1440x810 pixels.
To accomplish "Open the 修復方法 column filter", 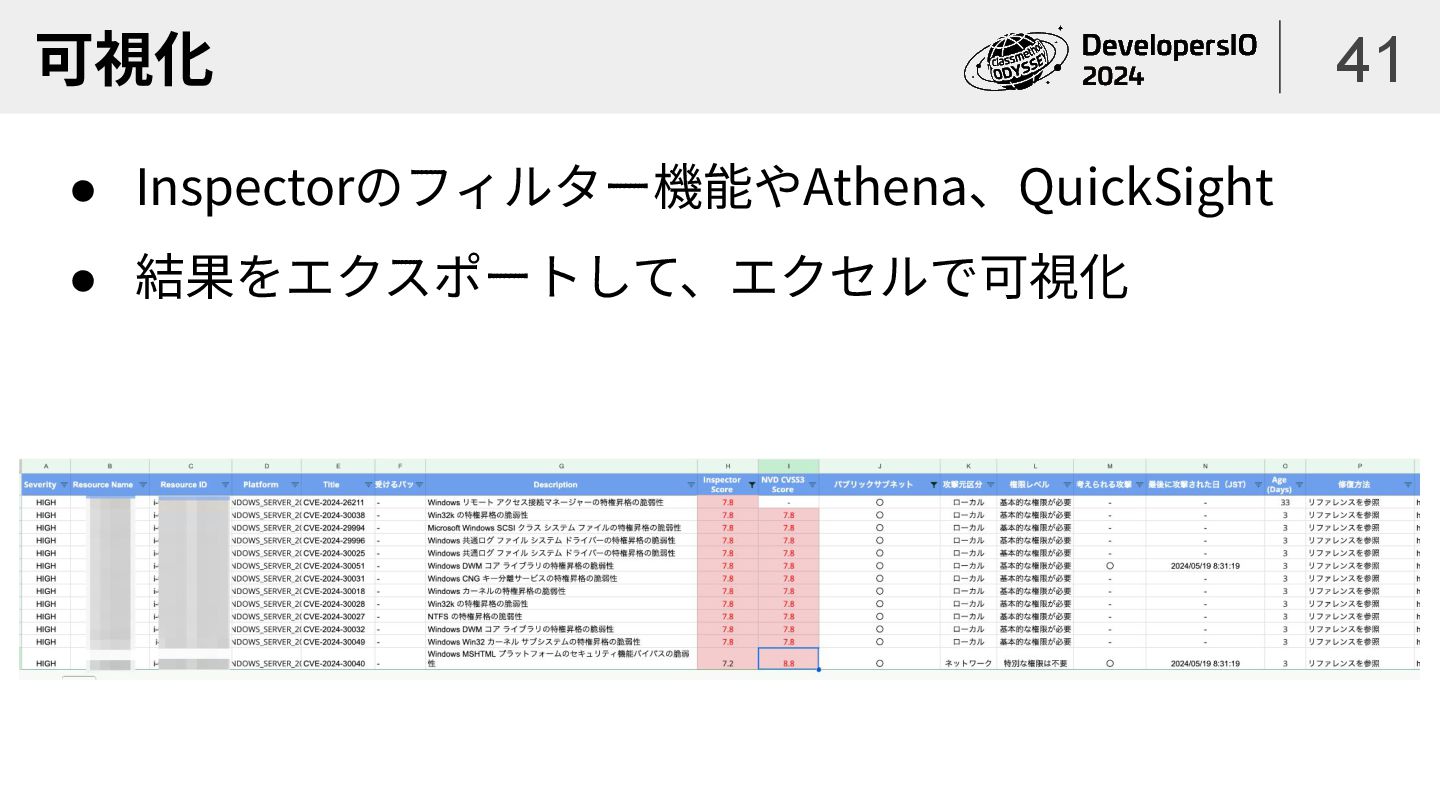I will click(1408, 485).
